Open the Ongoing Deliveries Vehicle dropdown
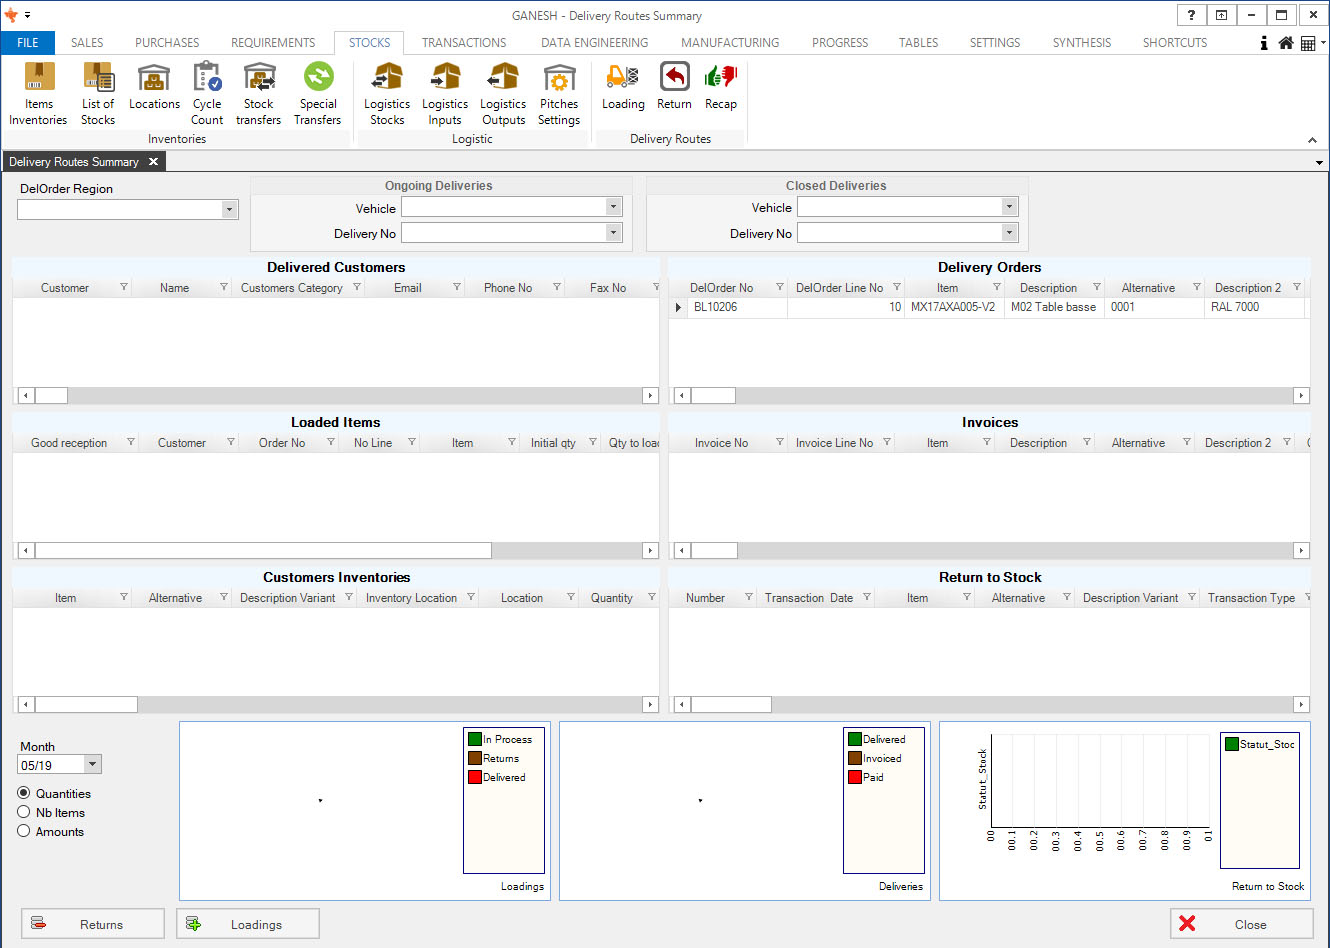Viewport: 1330px width, 948px height. 613,207
